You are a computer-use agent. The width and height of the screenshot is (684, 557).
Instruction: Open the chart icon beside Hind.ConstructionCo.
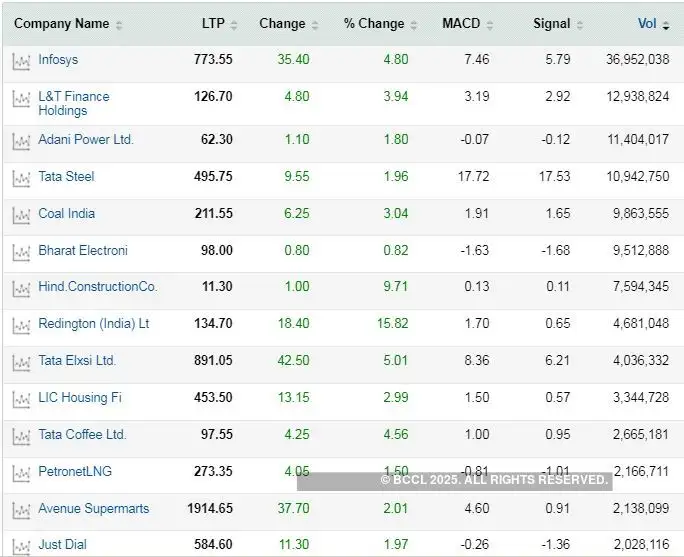21,289
